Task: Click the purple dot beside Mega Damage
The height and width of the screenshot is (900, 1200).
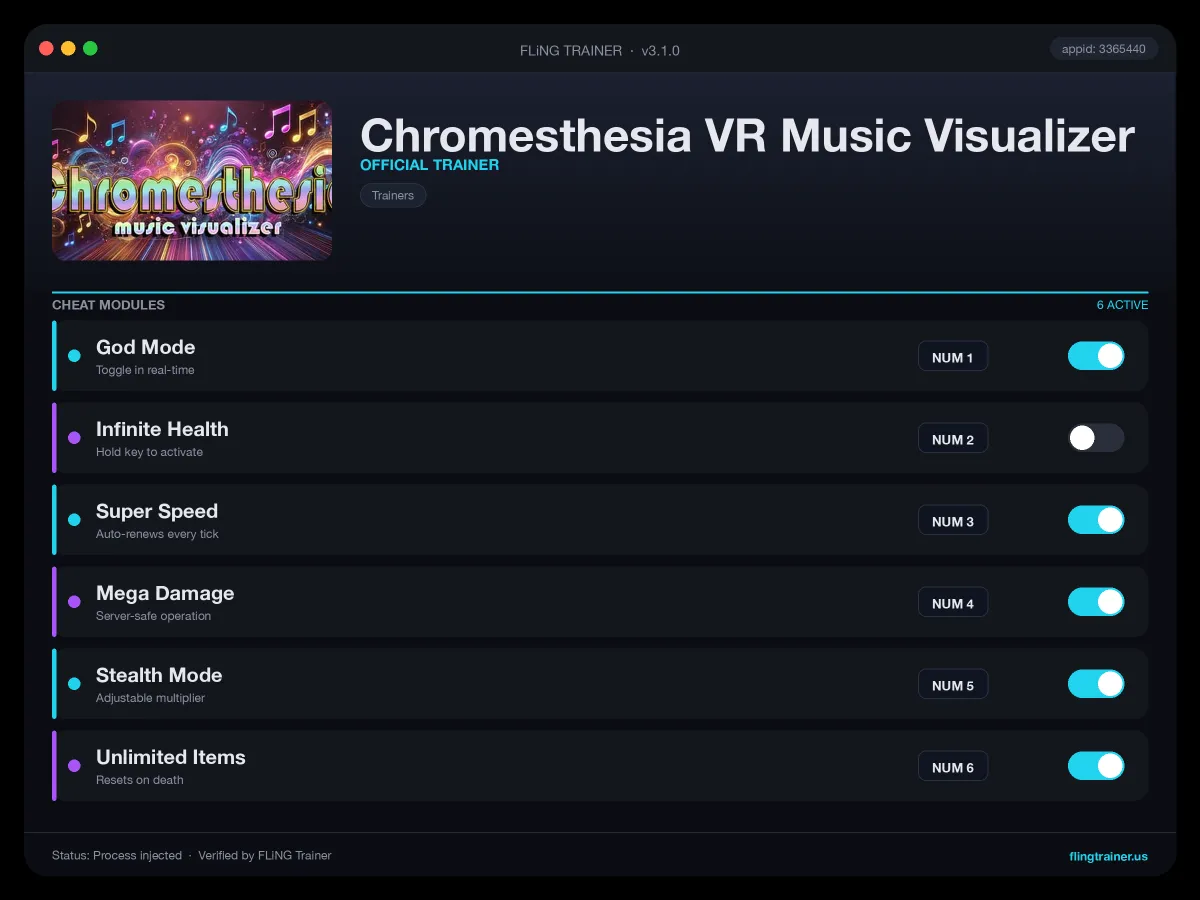Action: point(74,602)
